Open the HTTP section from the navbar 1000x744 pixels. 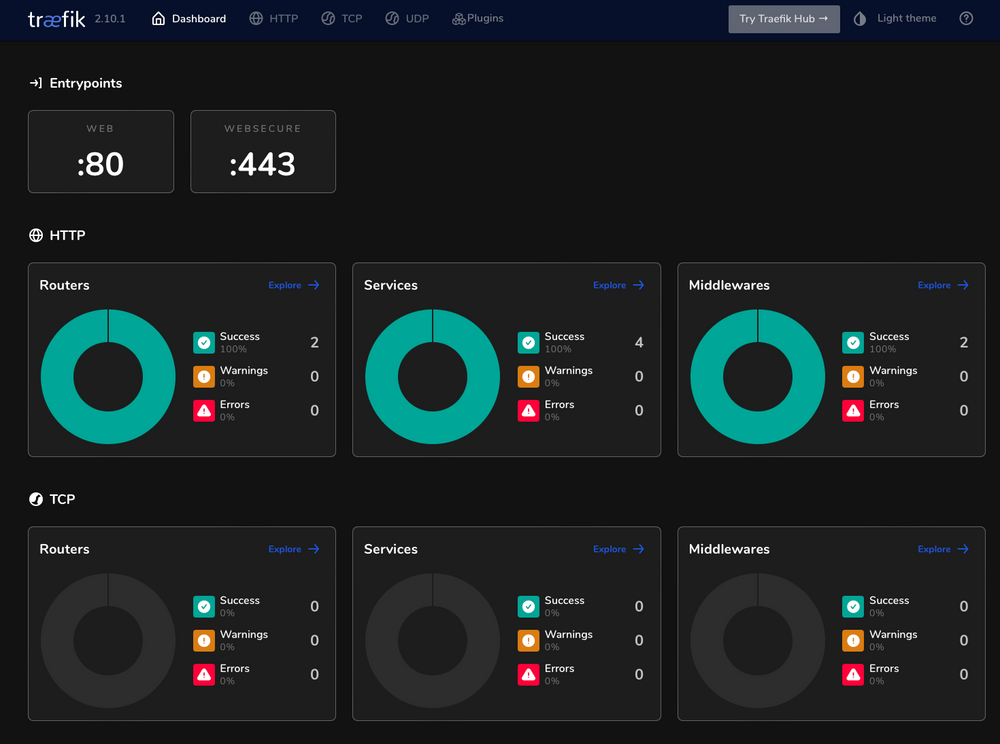pyautogui.click(x=273, y=18)
